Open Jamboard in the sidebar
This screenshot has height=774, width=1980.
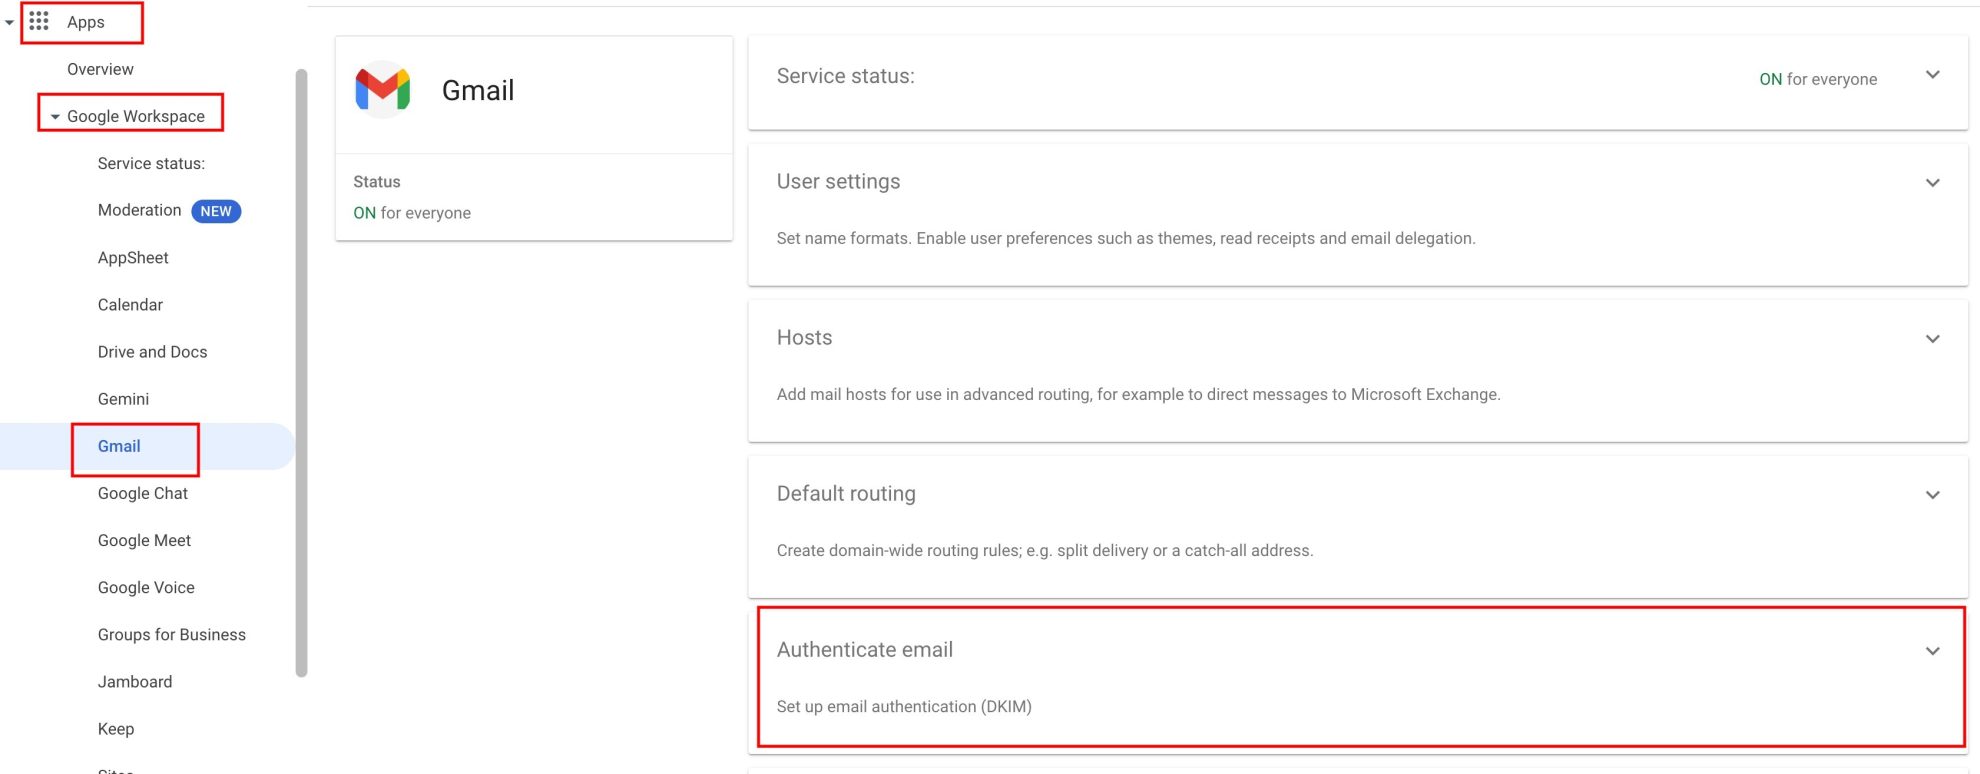point(135,682)
